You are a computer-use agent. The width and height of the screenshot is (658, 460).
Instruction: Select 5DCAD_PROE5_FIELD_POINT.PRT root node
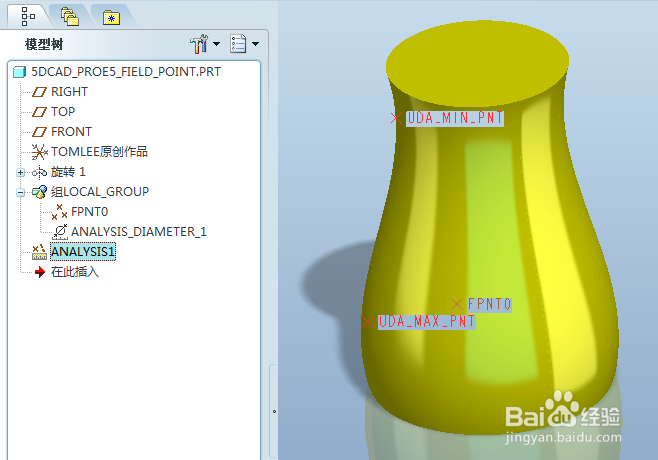click(126, 72)
